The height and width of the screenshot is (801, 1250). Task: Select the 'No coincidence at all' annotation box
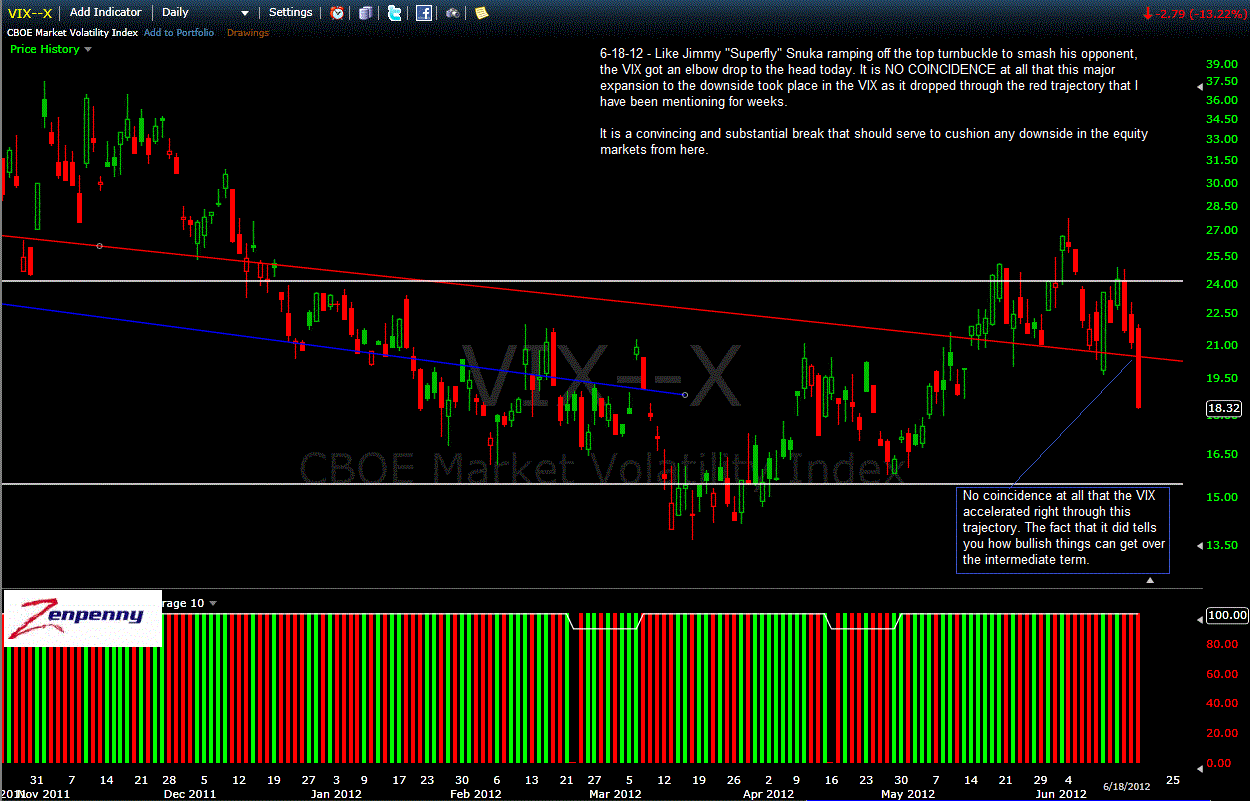[1062, 529]
